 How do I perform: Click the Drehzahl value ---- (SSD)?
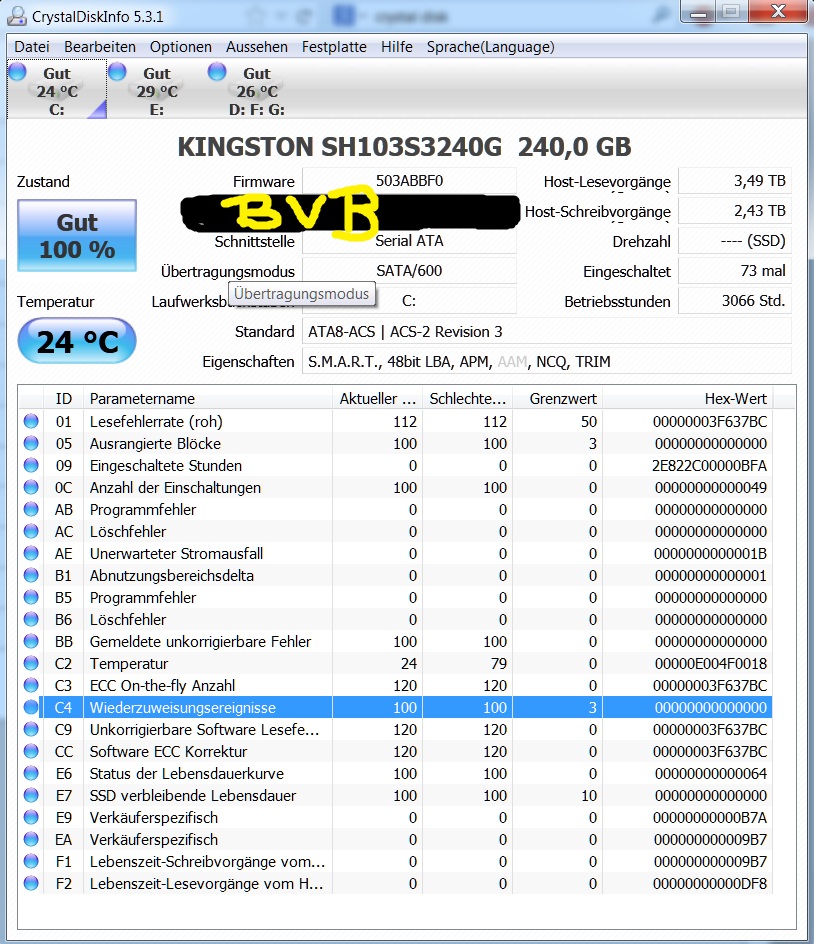click(735, 241)
